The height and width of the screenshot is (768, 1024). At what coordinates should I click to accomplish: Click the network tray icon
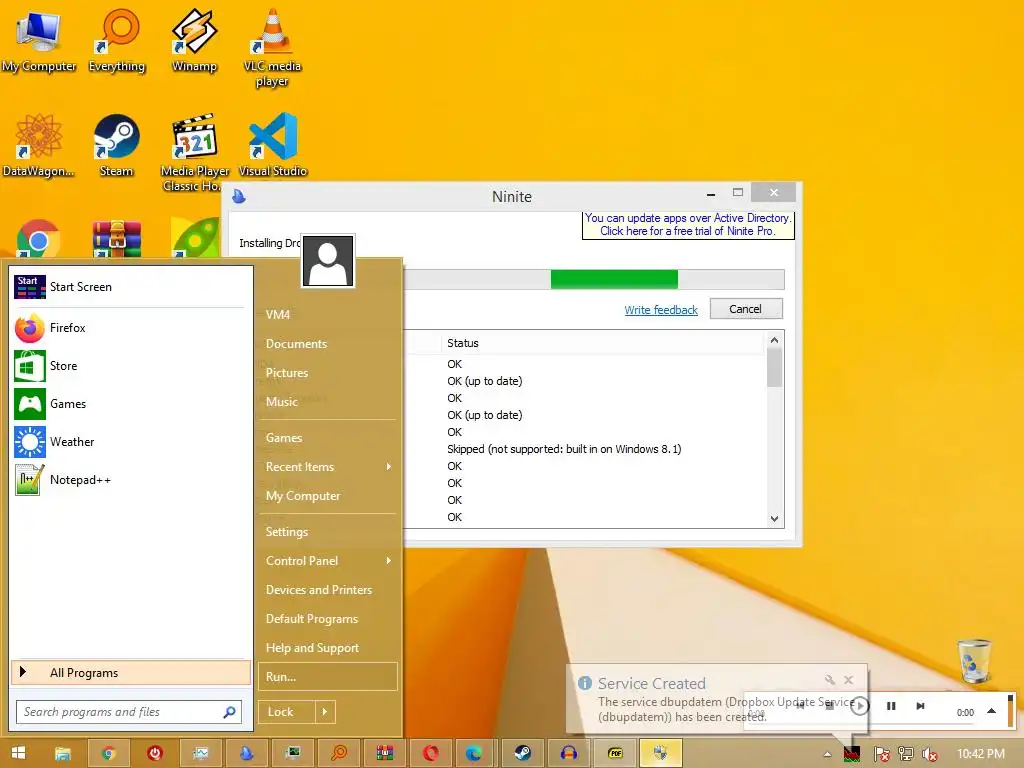coord(906,754)
